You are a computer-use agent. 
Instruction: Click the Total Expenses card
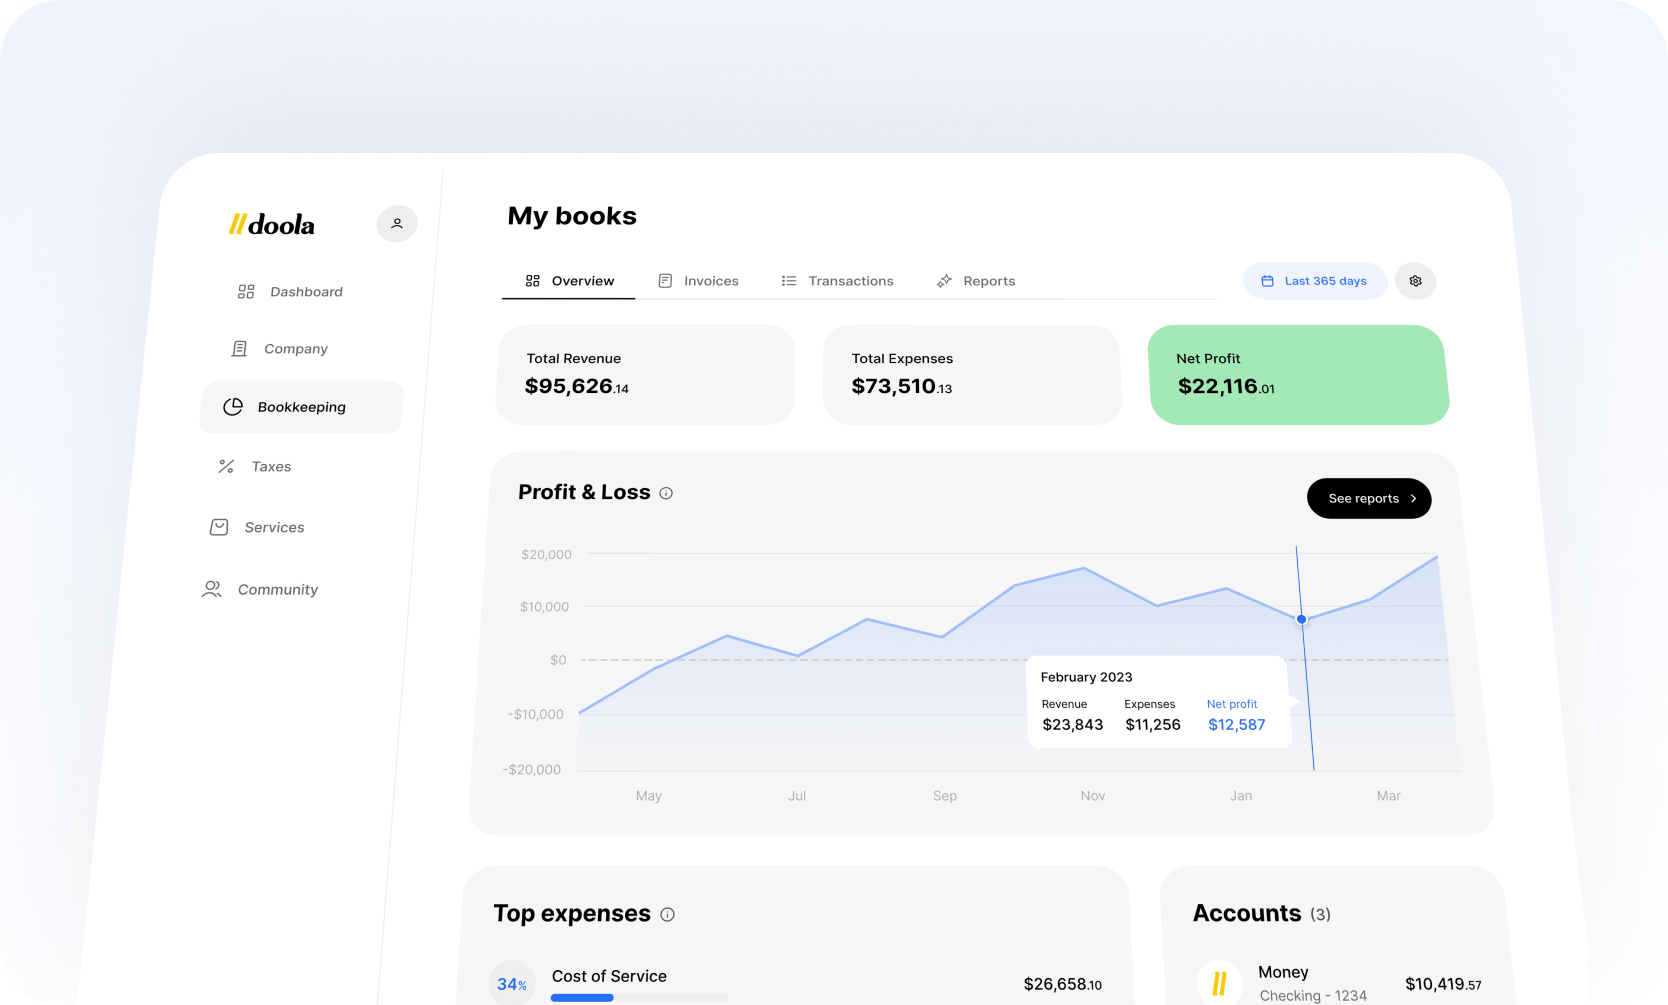[972, 375]
